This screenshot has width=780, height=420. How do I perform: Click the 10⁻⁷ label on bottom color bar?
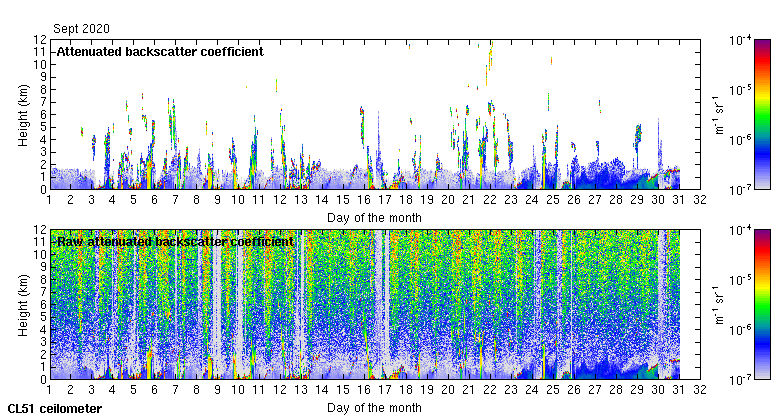coord(741,379)
